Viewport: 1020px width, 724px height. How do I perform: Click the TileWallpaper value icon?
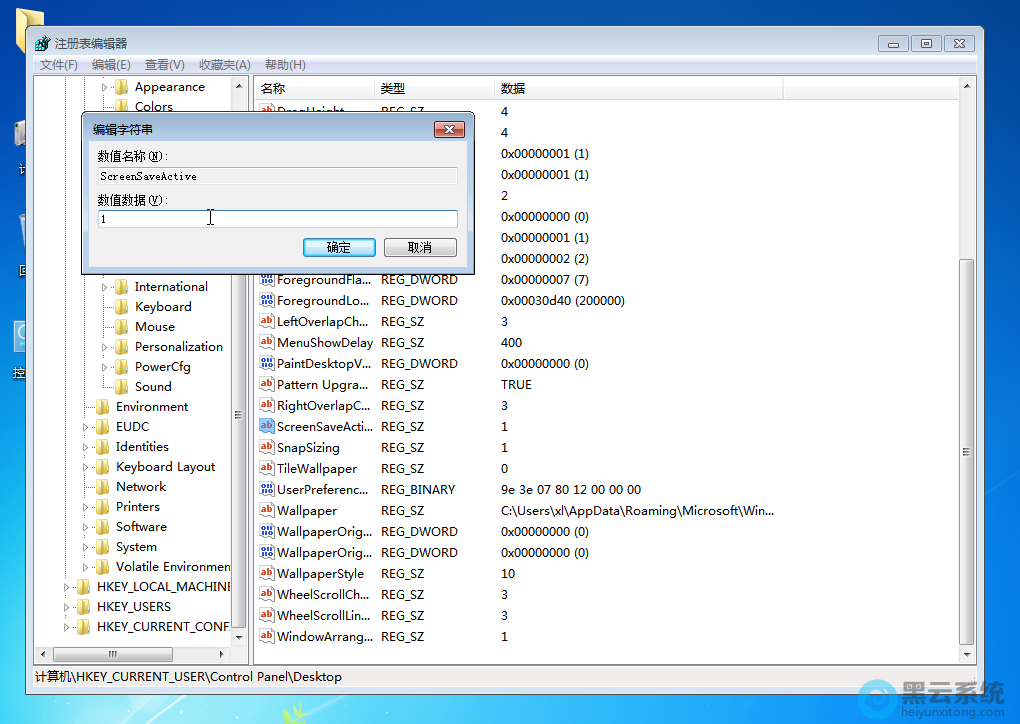pos(267,468)
